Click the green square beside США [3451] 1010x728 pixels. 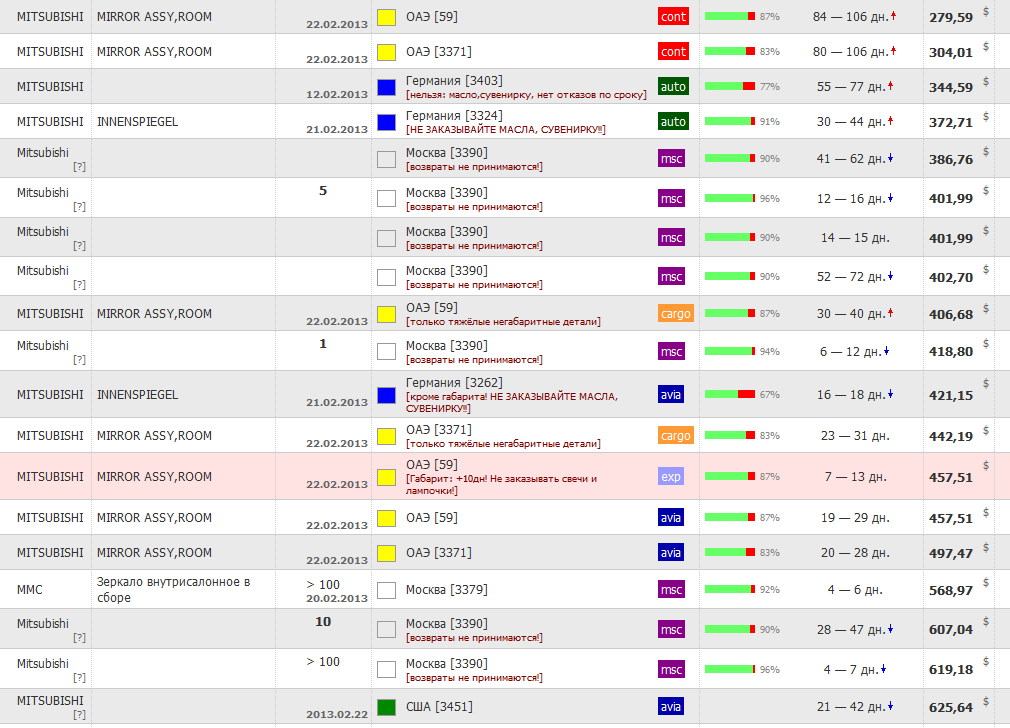(386, 707)
